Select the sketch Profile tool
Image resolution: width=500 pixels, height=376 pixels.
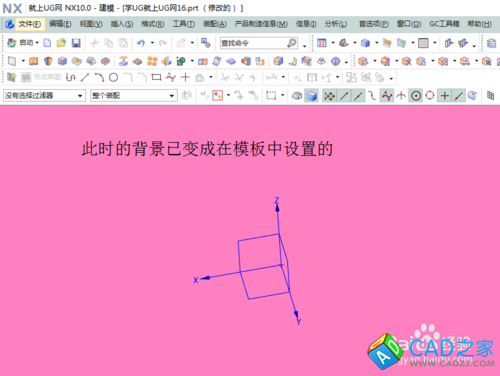tap(70, 77)
